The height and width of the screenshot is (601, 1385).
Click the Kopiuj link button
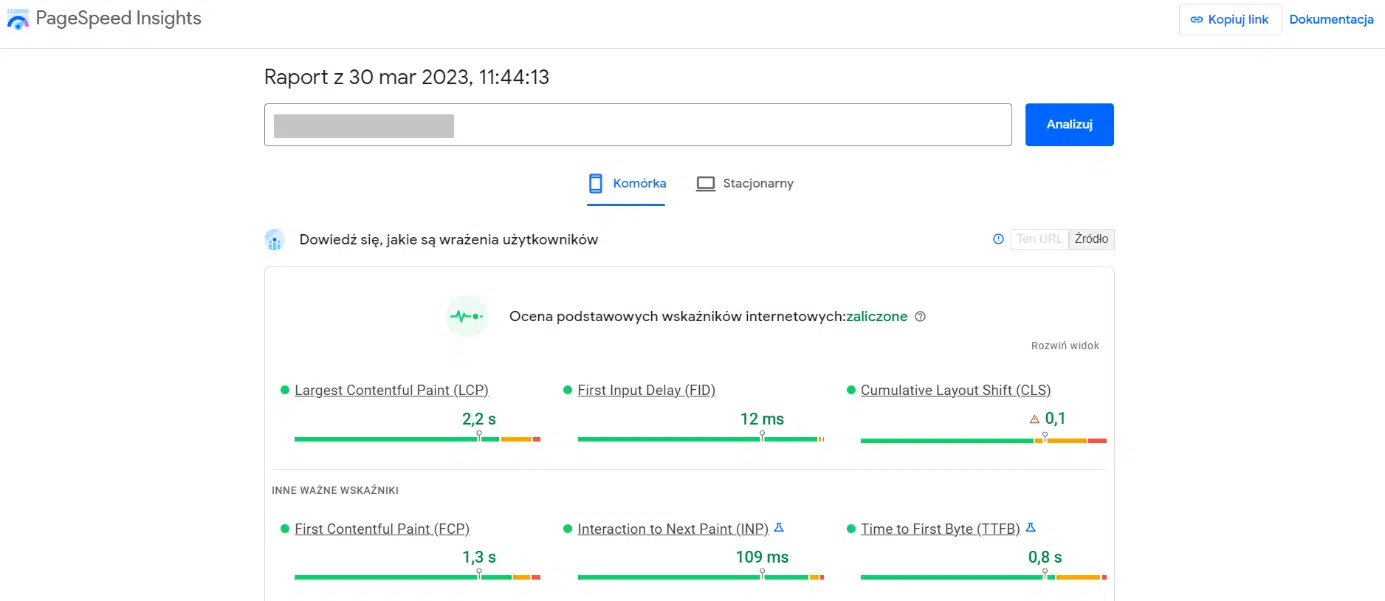pyautogui.click(x=1230, y=20)
